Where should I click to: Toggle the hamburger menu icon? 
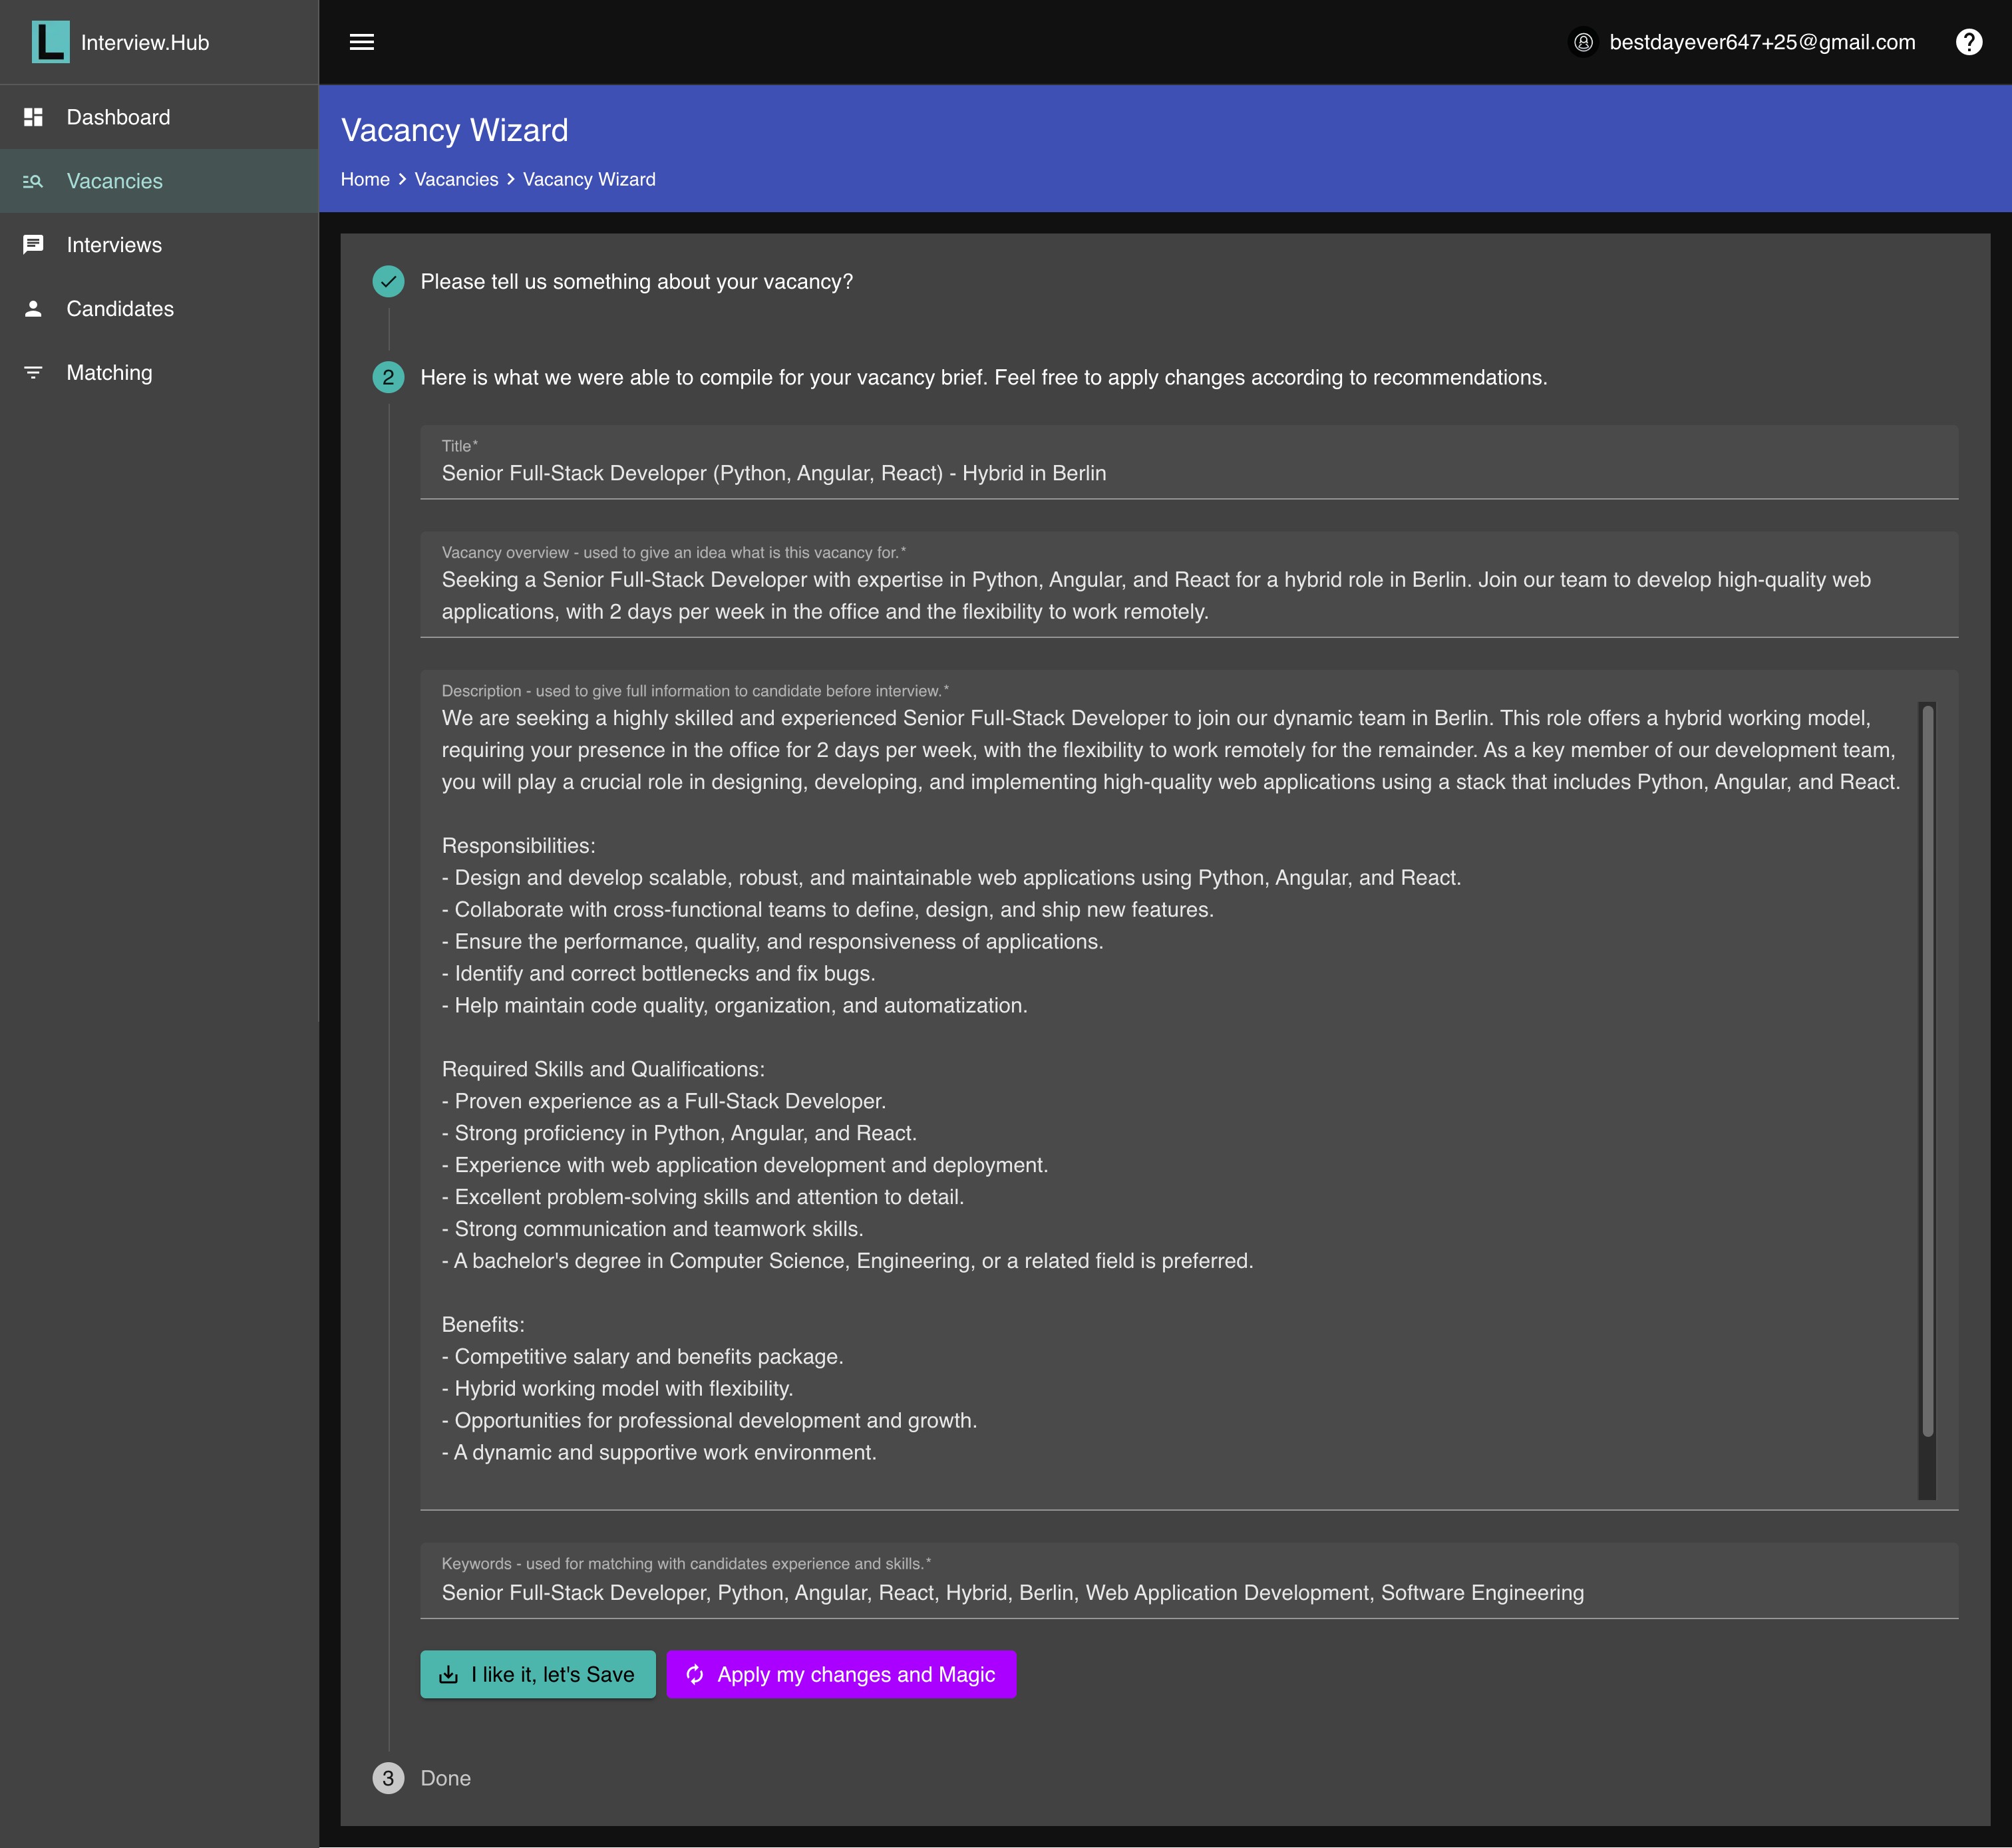click(362, 42)
